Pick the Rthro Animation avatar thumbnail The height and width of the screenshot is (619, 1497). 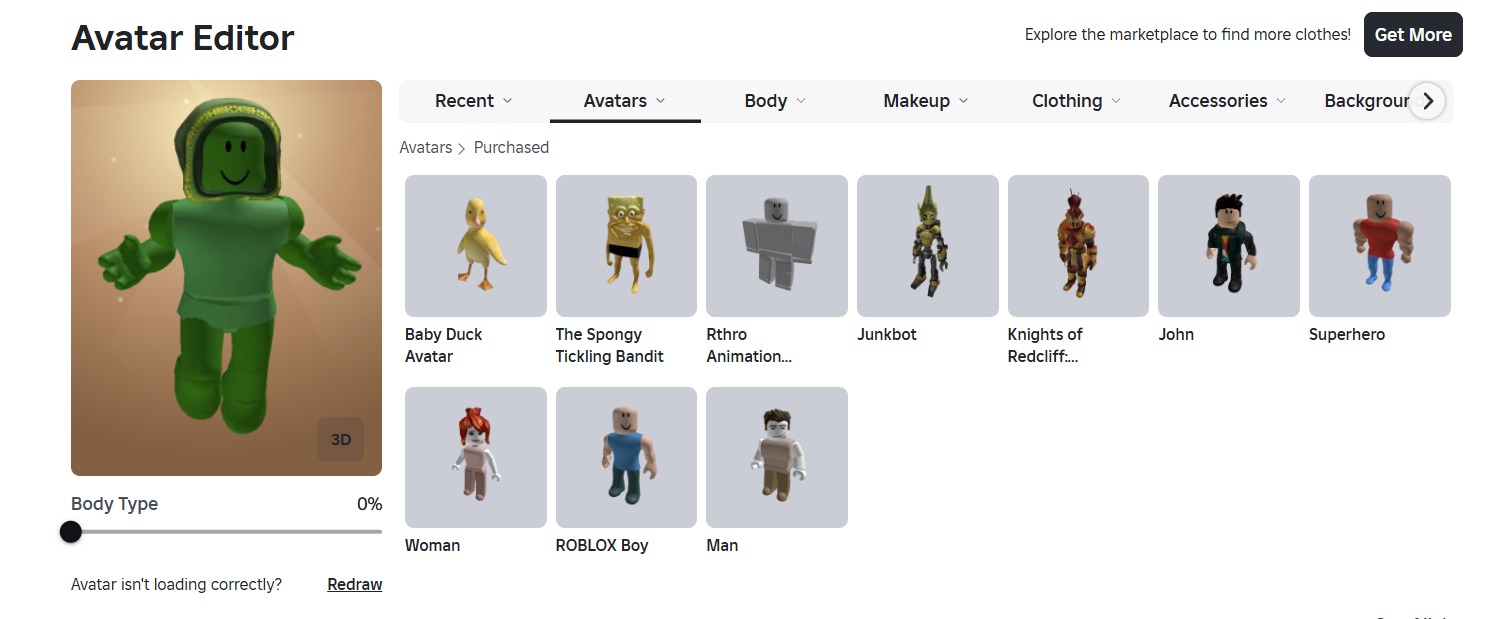pos(777,246)
